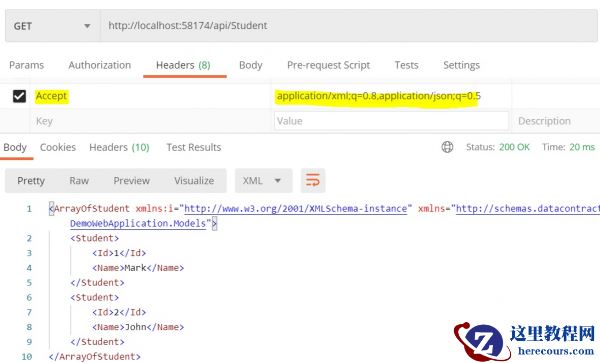Click the Name Mark line
This screenshot has width=600, height=363.
(138, 268)
